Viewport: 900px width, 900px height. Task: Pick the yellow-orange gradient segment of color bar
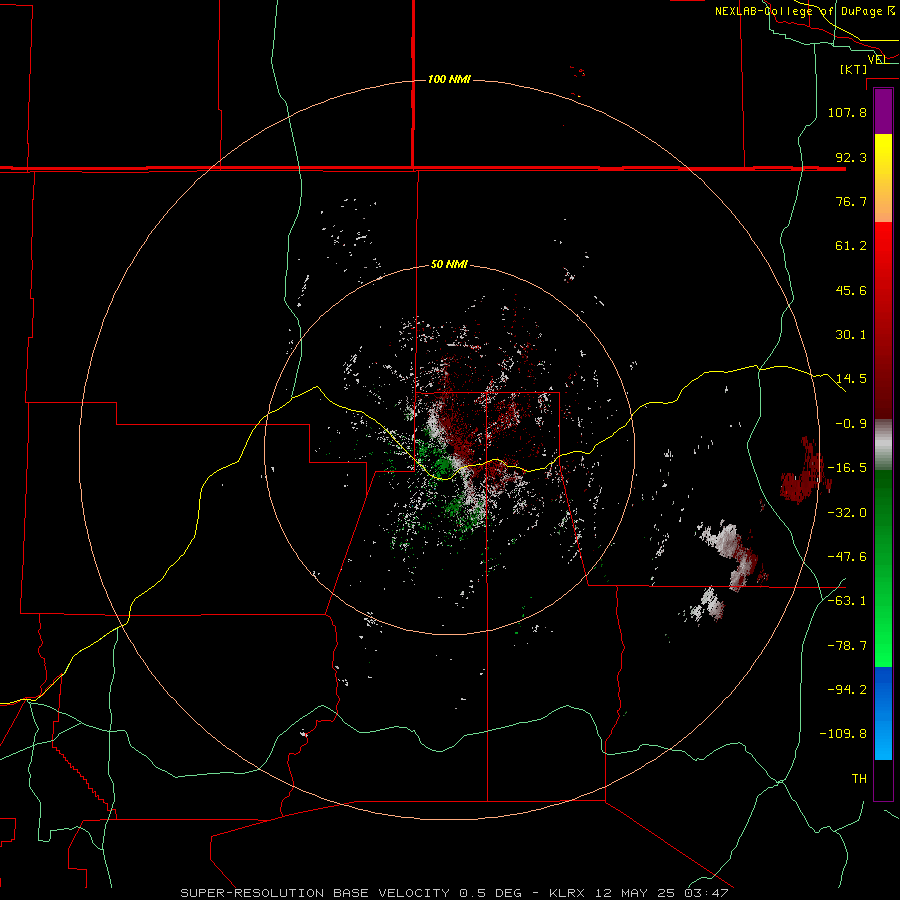(x=883, y=178)
